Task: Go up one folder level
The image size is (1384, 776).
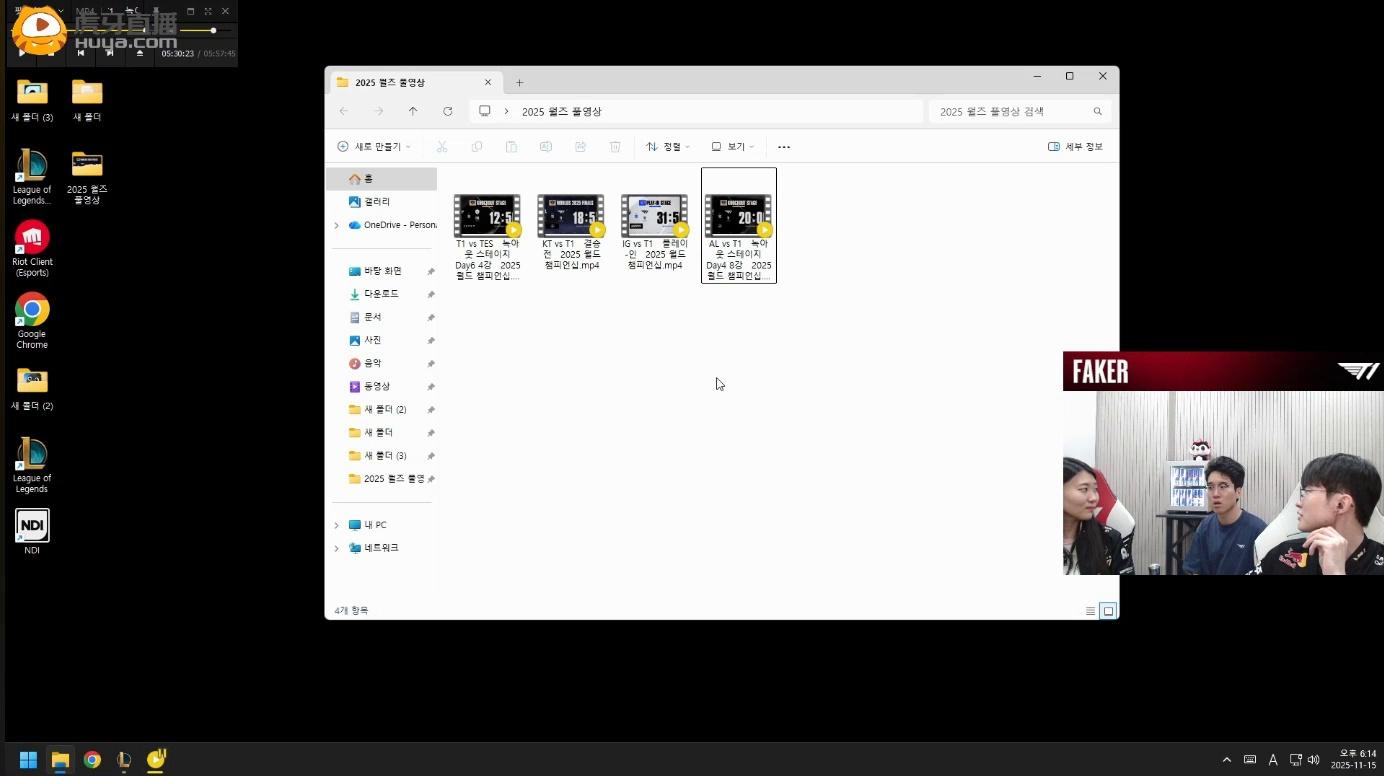Action: (413, 111)
